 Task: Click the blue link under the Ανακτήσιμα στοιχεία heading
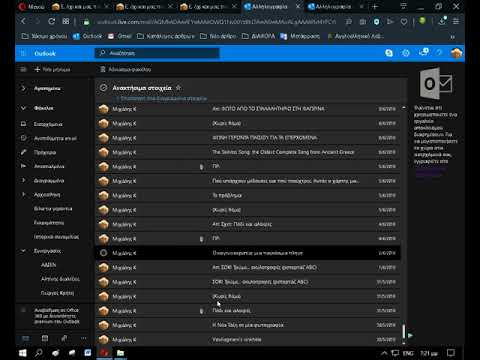tap(163, 98)
